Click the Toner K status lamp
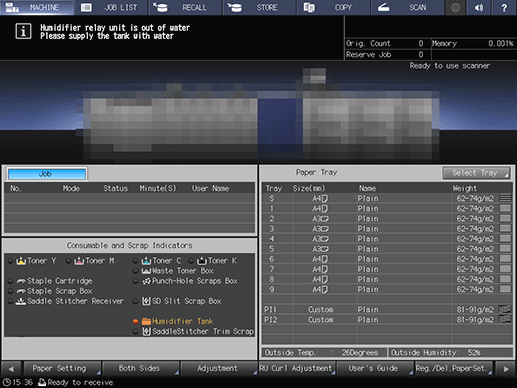 point(191,261)
